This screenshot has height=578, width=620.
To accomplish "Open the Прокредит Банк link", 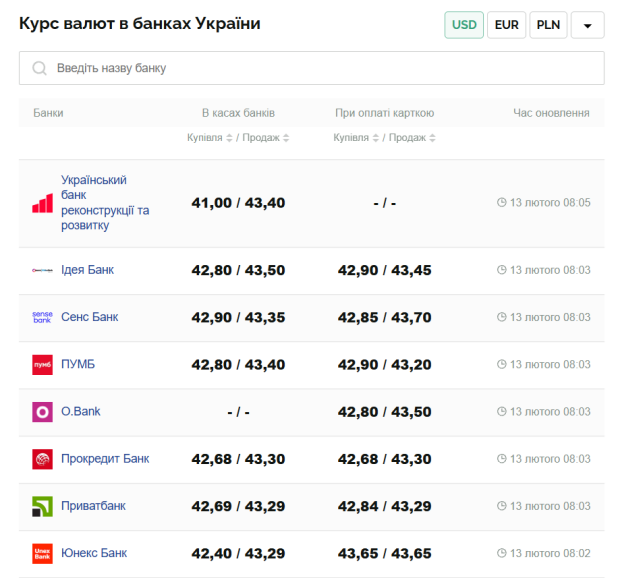I will 105,459.
